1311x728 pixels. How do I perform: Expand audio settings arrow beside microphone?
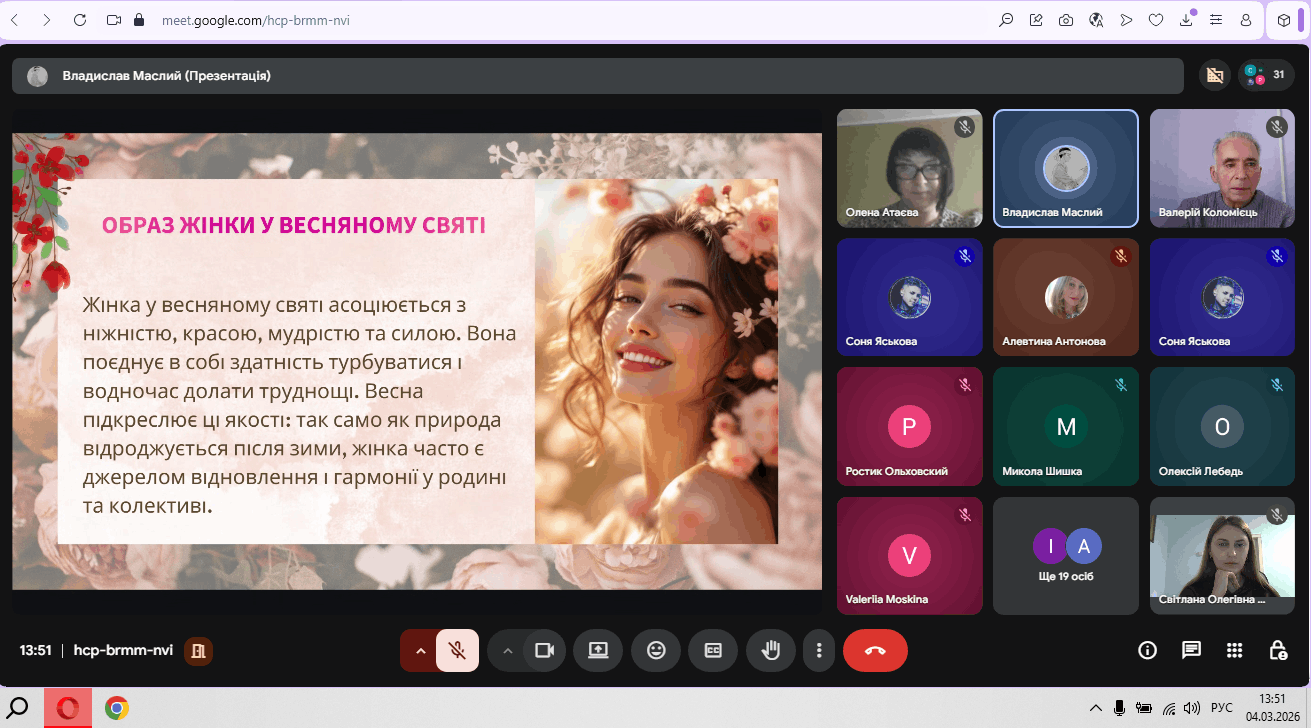420,650
